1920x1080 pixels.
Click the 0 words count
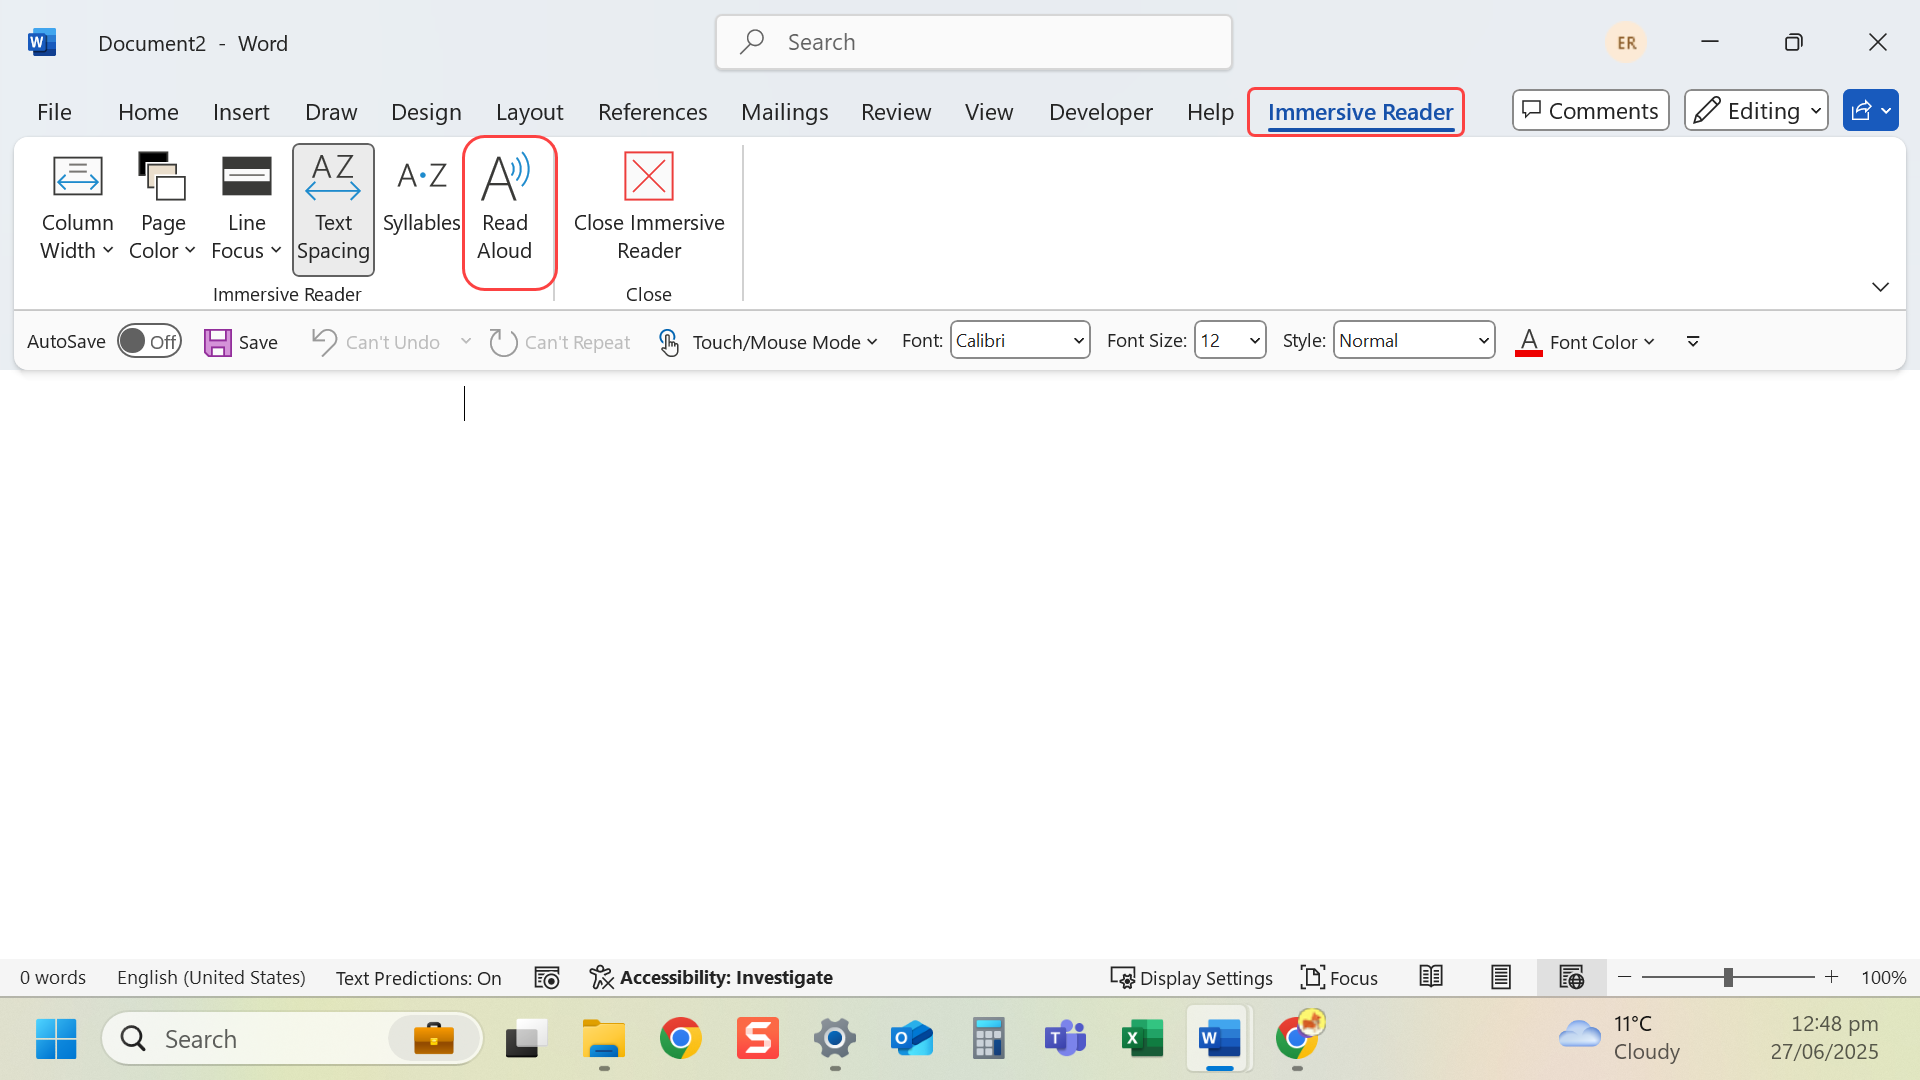coord(53,977)
